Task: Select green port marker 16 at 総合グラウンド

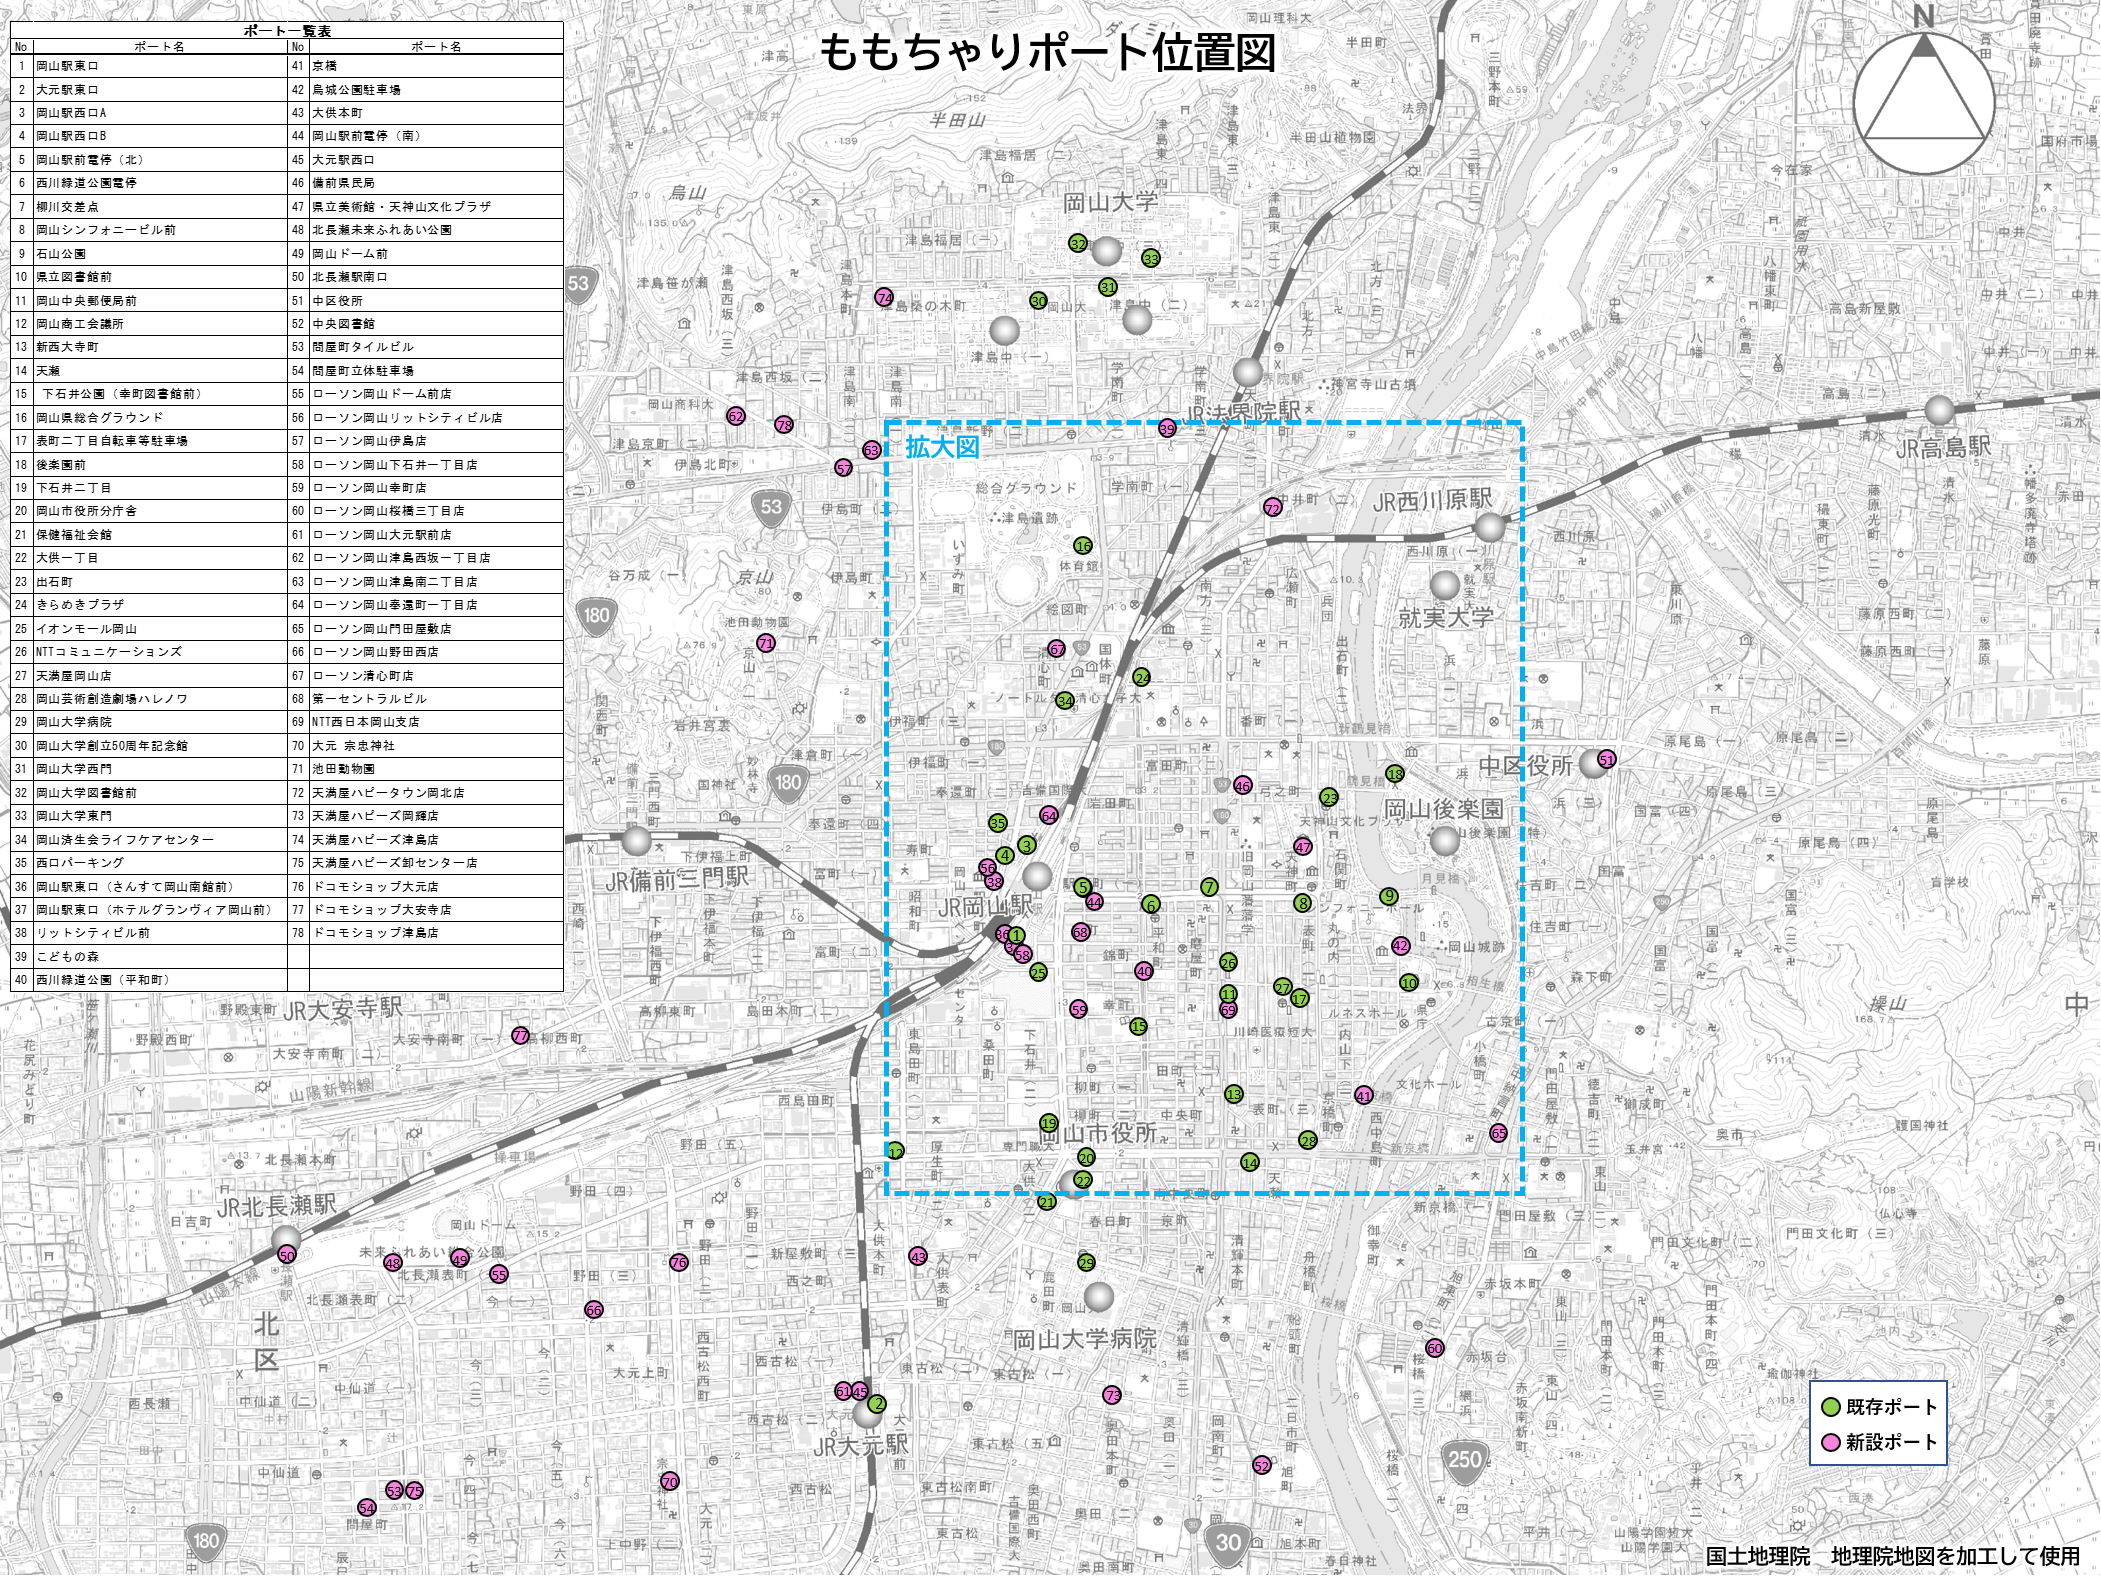Action: pos(1083,546)
